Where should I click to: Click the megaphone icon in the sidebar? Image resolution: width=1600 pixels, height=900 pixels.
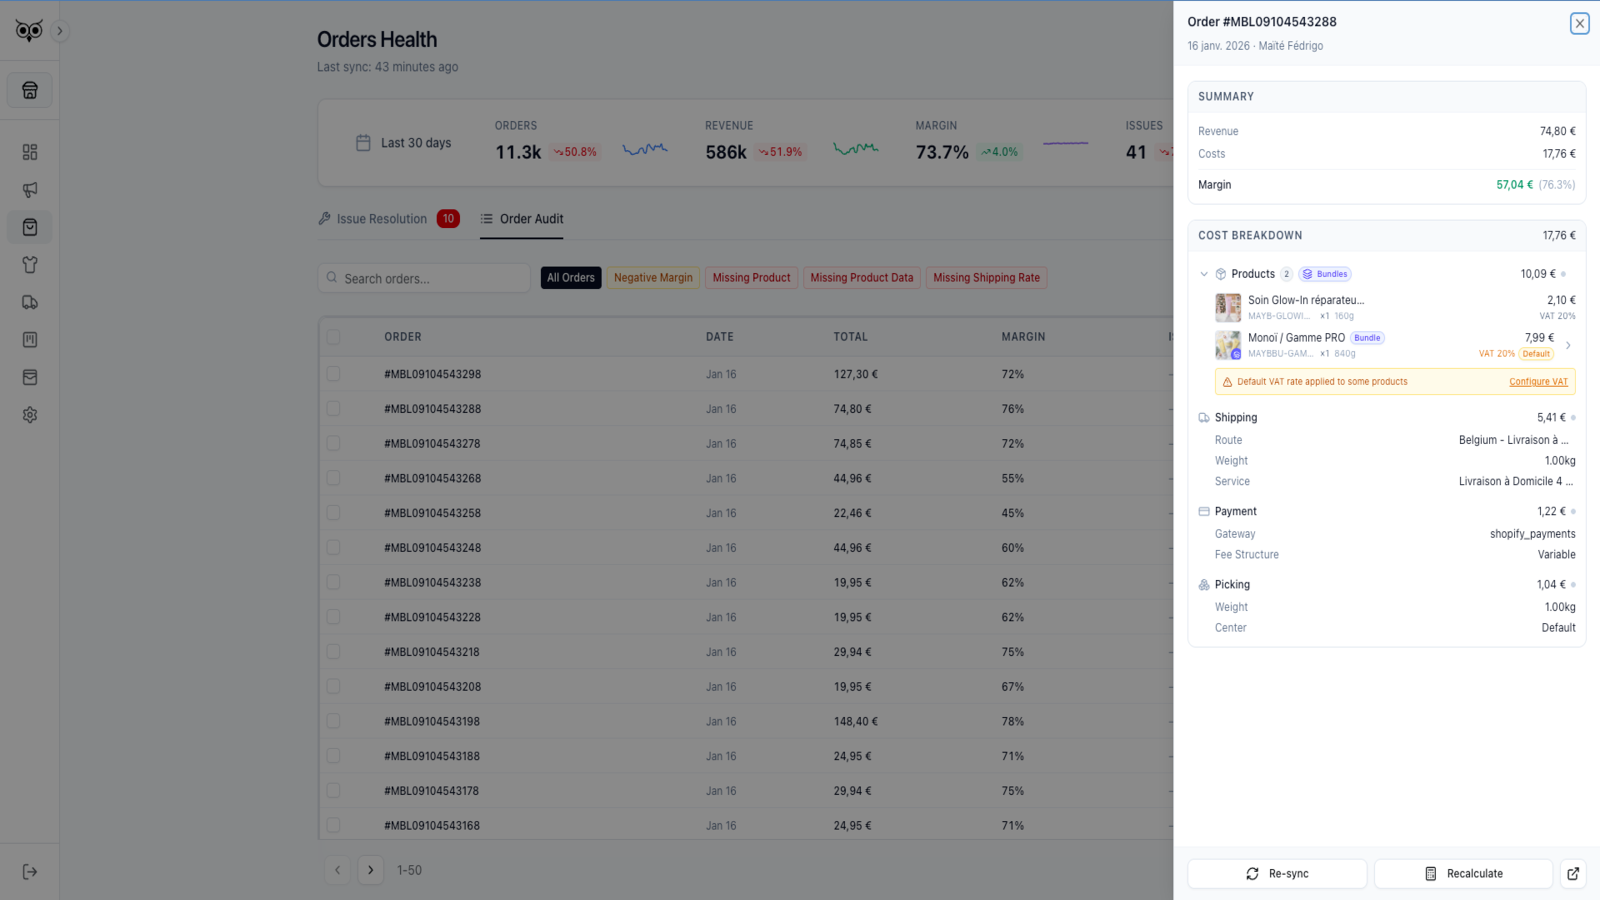pos(30,190)
